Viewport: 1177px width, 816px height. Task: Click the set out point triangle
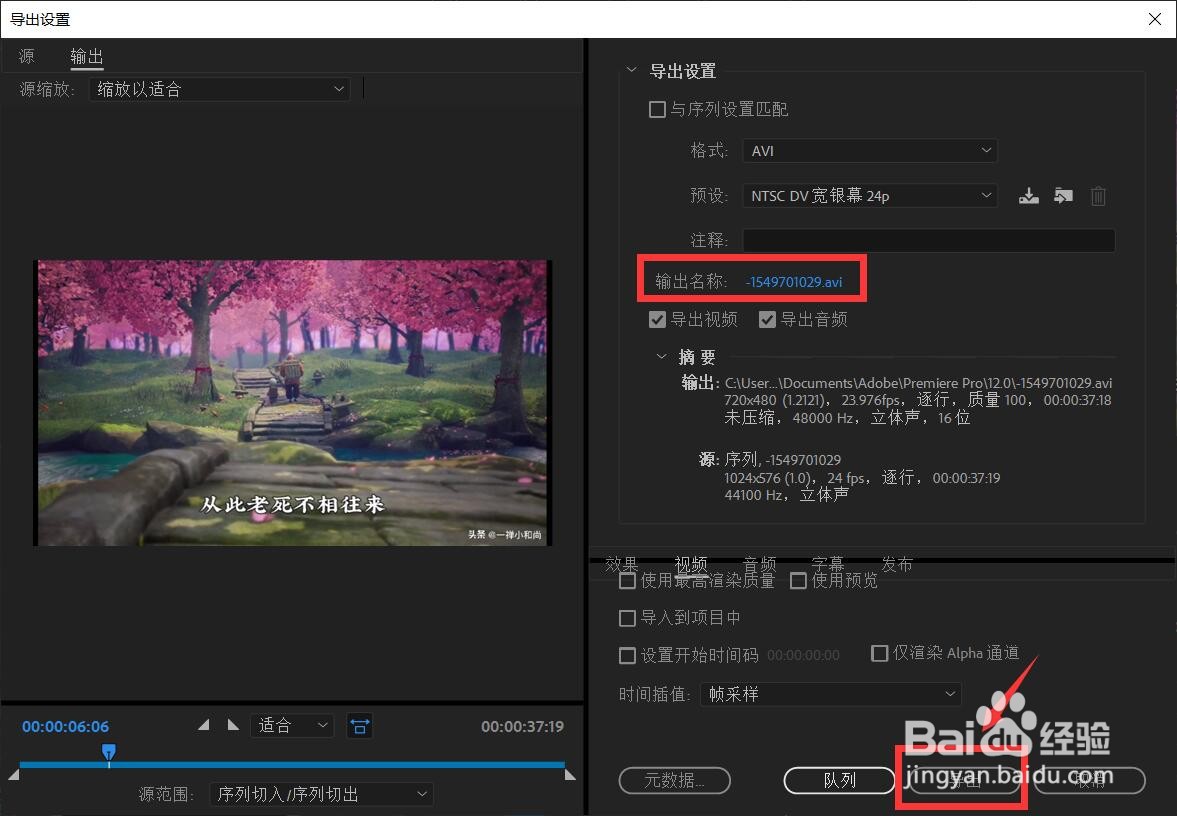(233, 725)
